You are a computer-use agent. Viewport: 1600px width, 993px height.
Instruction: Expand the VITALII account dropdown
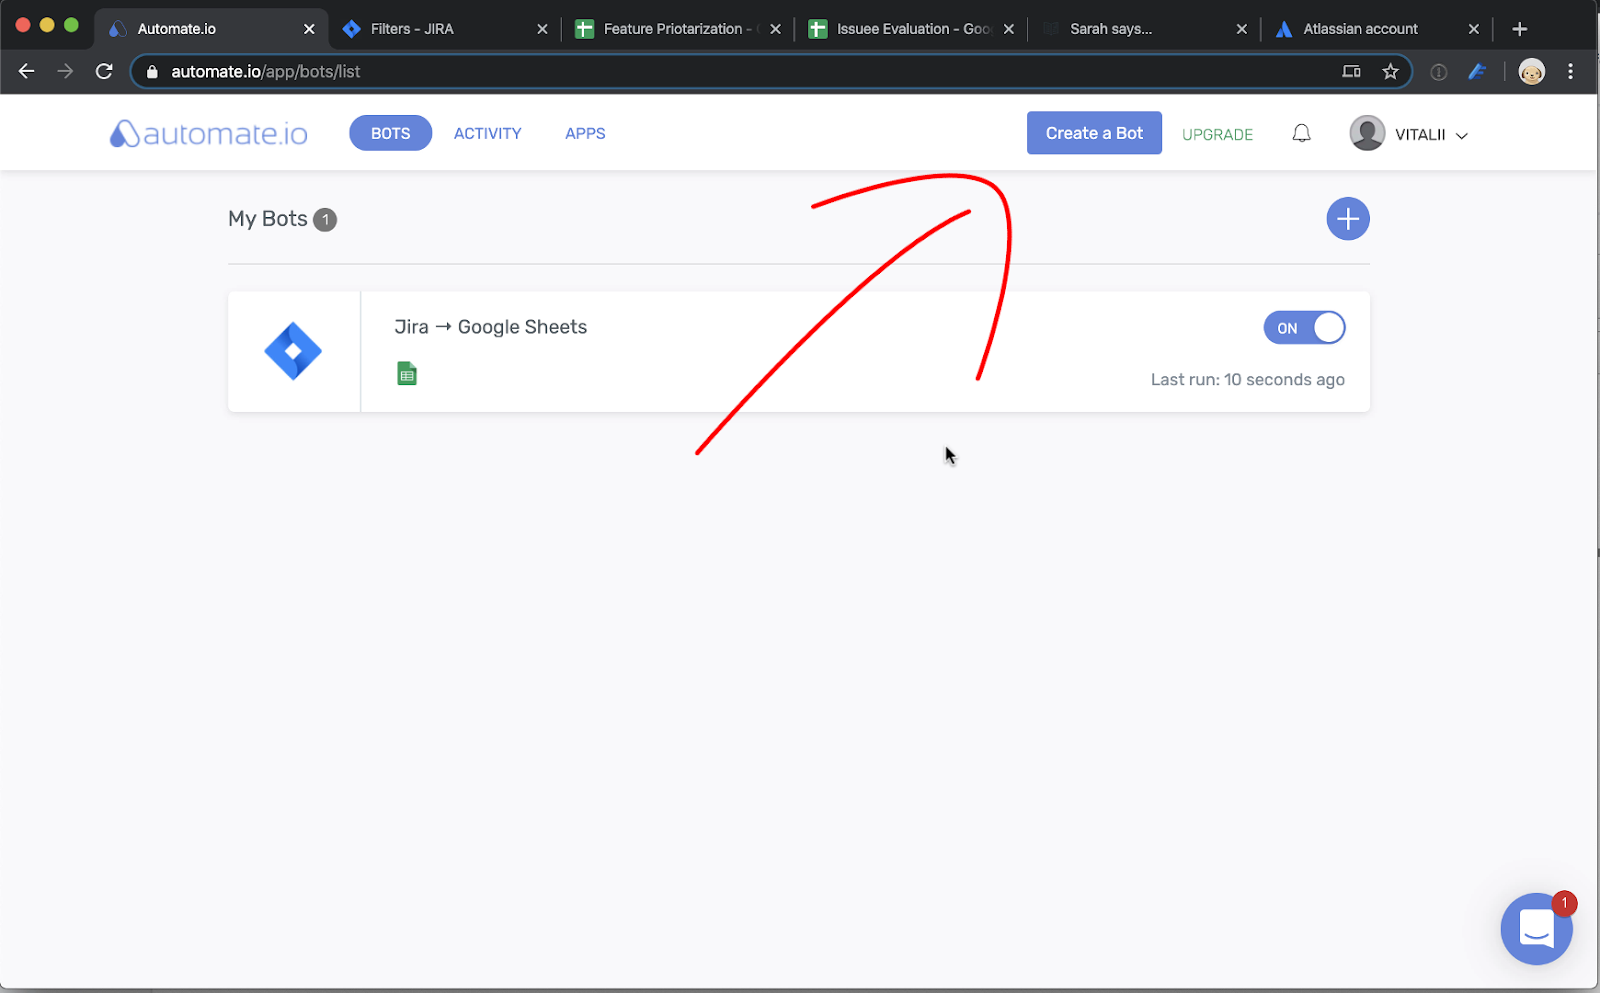1461,135
